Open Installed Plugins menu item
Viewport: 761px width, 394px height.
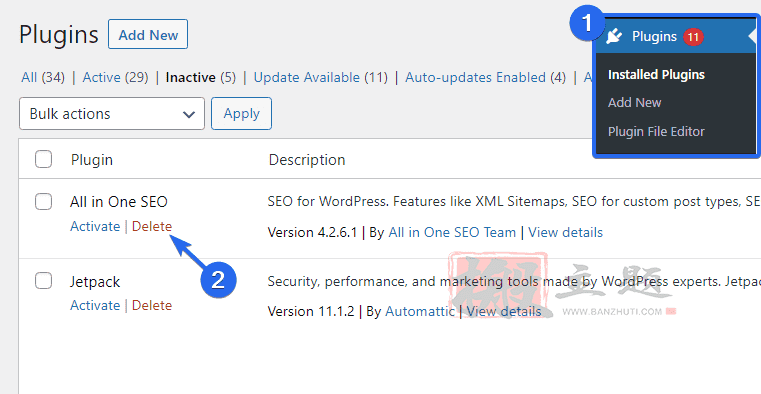coord(656,75)
